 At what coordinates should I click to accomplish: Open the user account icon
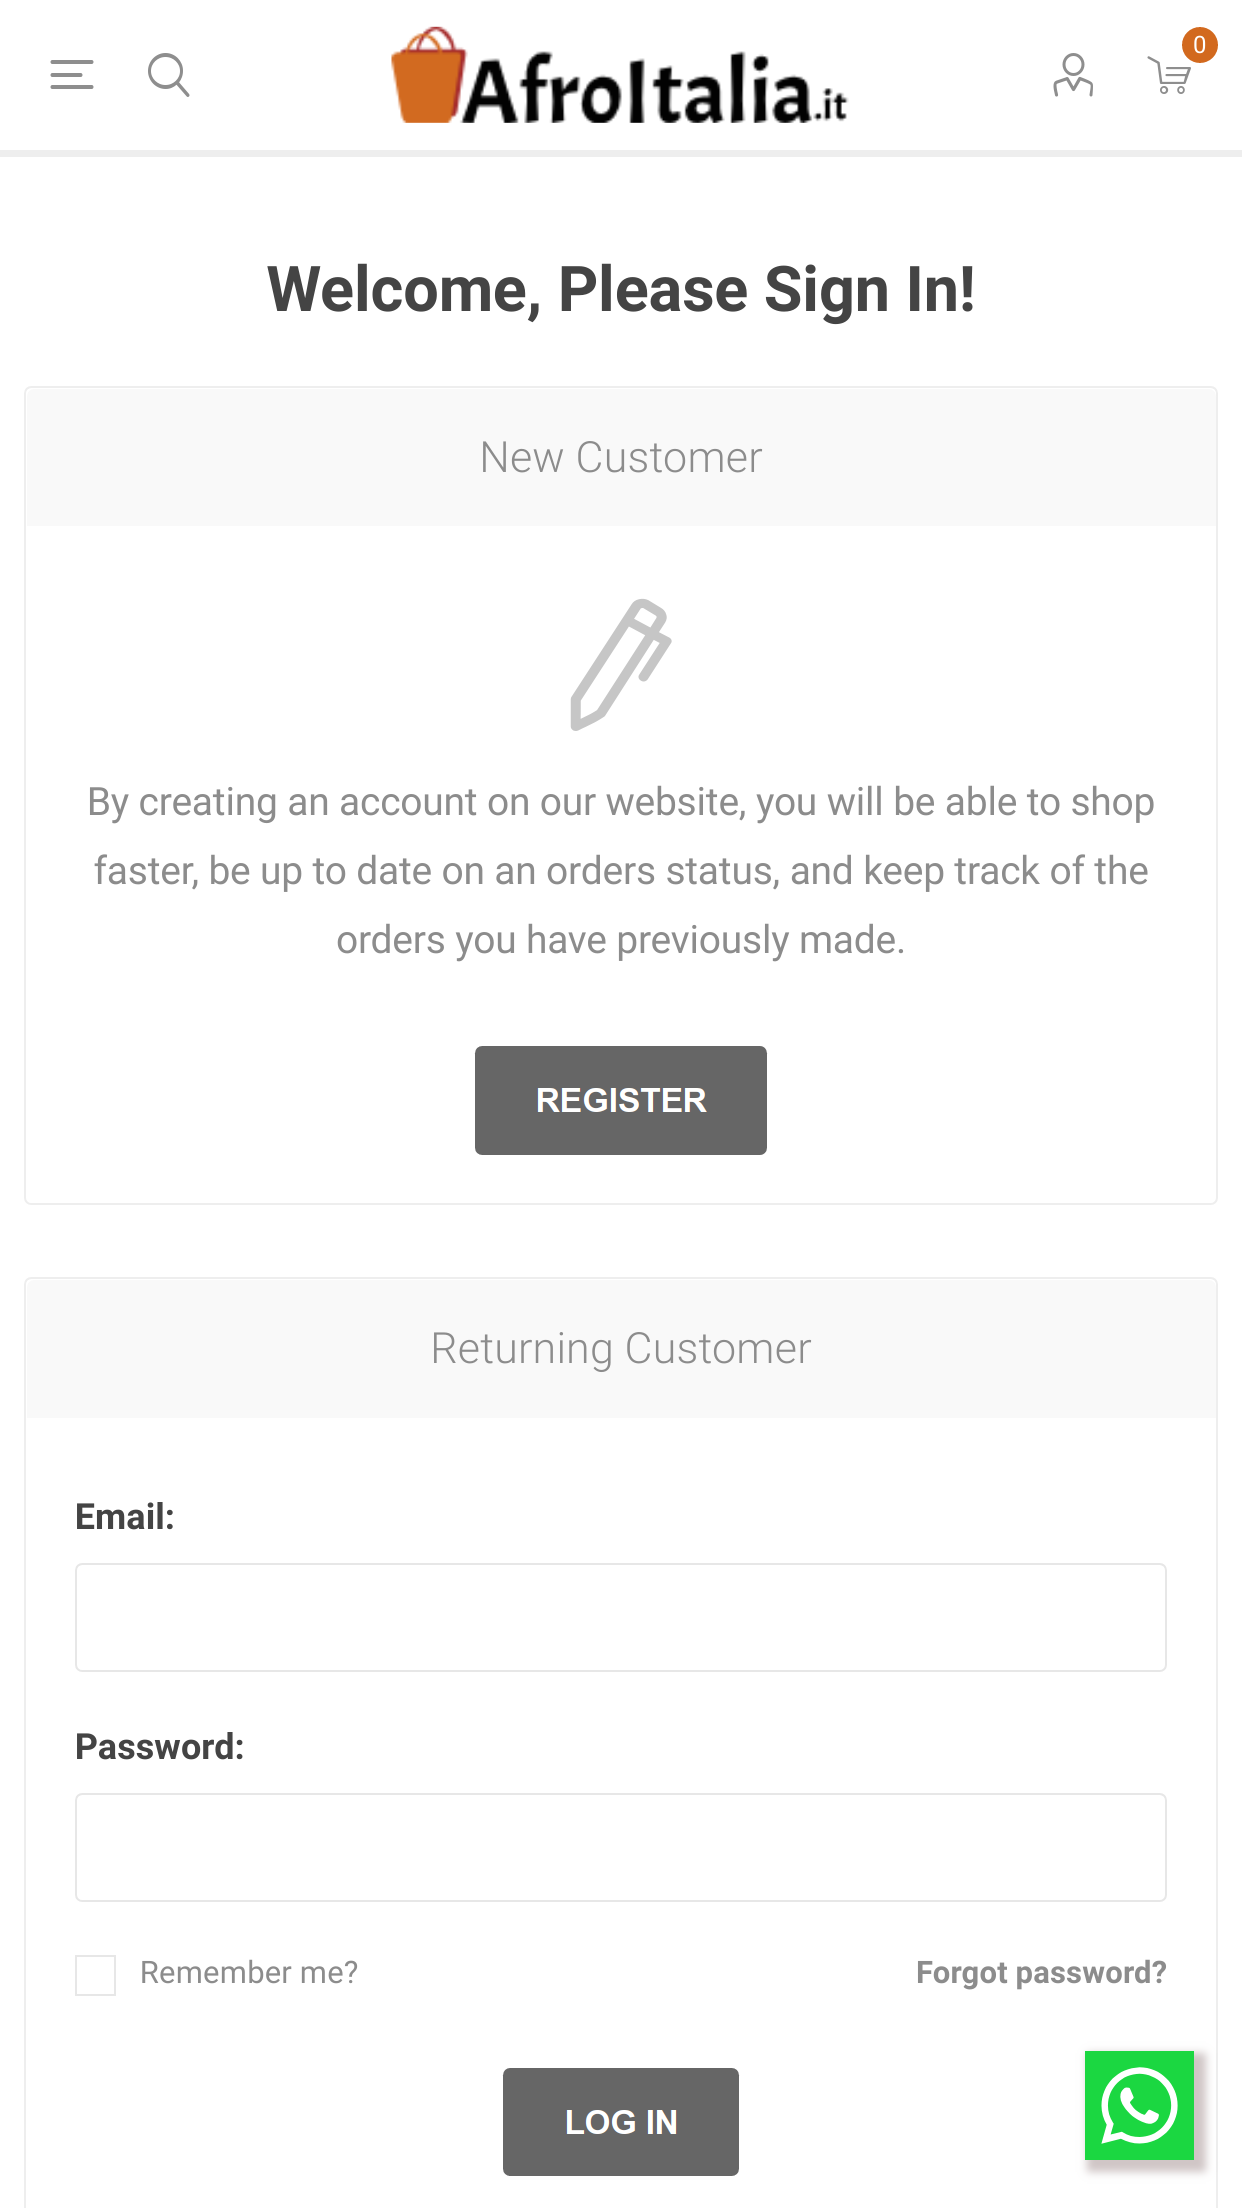tap(1071, 73)
